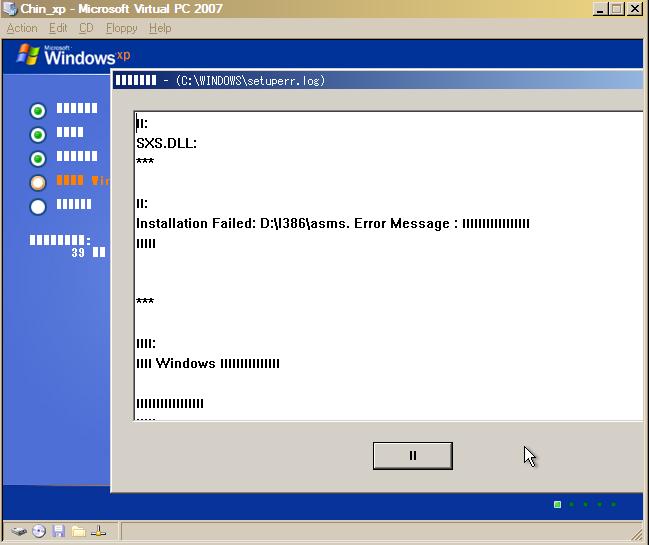Click the network adapter status icon
The image size is (649, 545).
(x=99, y=531)
